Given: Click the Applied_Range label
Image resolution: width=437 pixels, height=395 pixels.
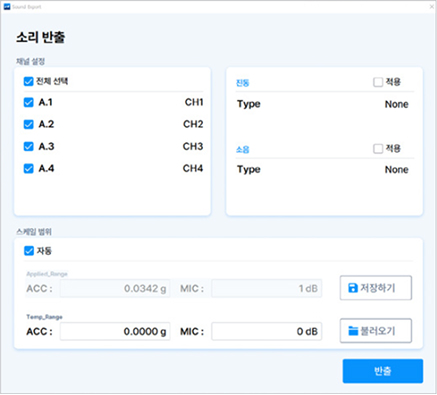Looking at the screenshot, I should tap(47, 274).
